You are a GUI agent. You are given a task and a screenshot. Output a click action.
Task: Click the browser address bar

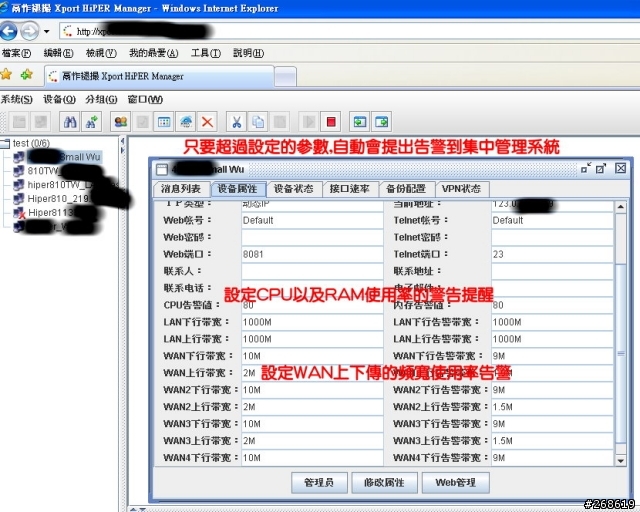tap(349, 31)
